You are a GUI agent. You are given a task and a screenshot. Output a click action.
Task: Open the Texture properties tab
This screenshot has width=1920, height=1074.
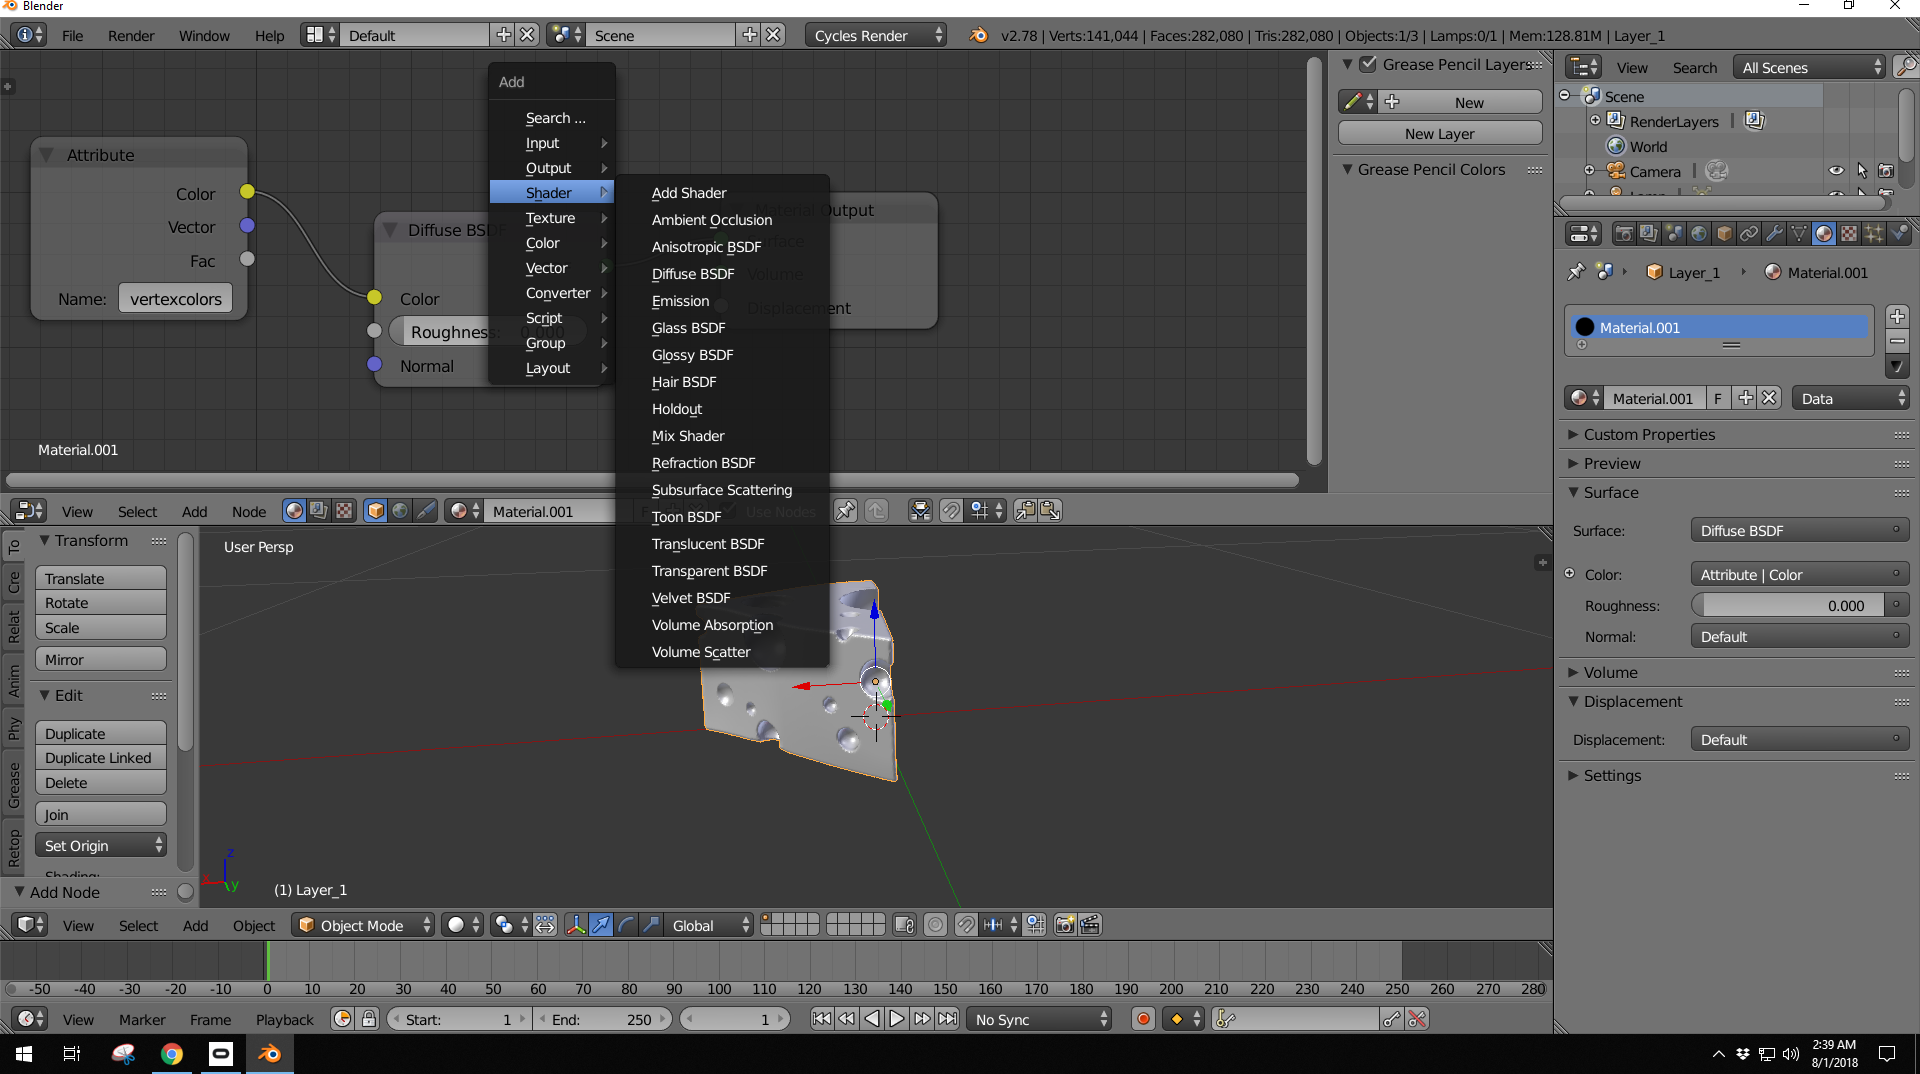[x=1850, y=233]
